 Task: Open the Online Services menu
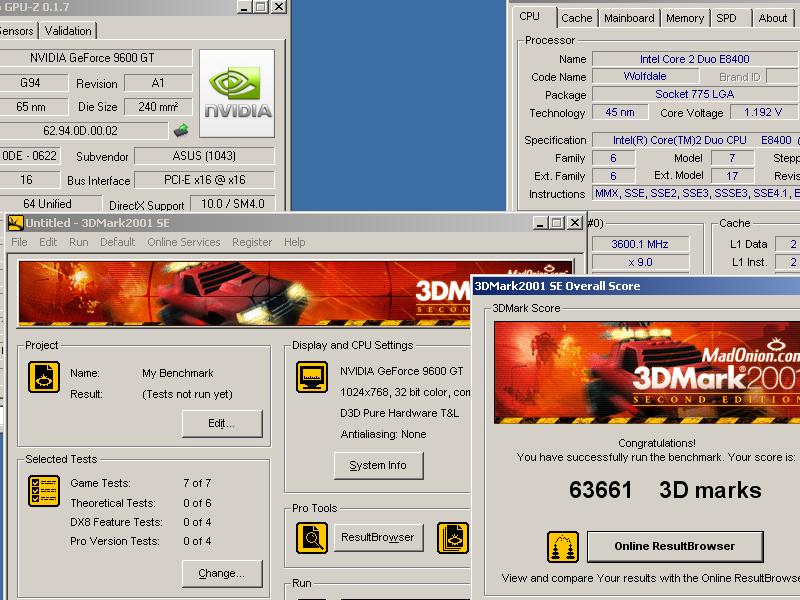click(184, 242)
